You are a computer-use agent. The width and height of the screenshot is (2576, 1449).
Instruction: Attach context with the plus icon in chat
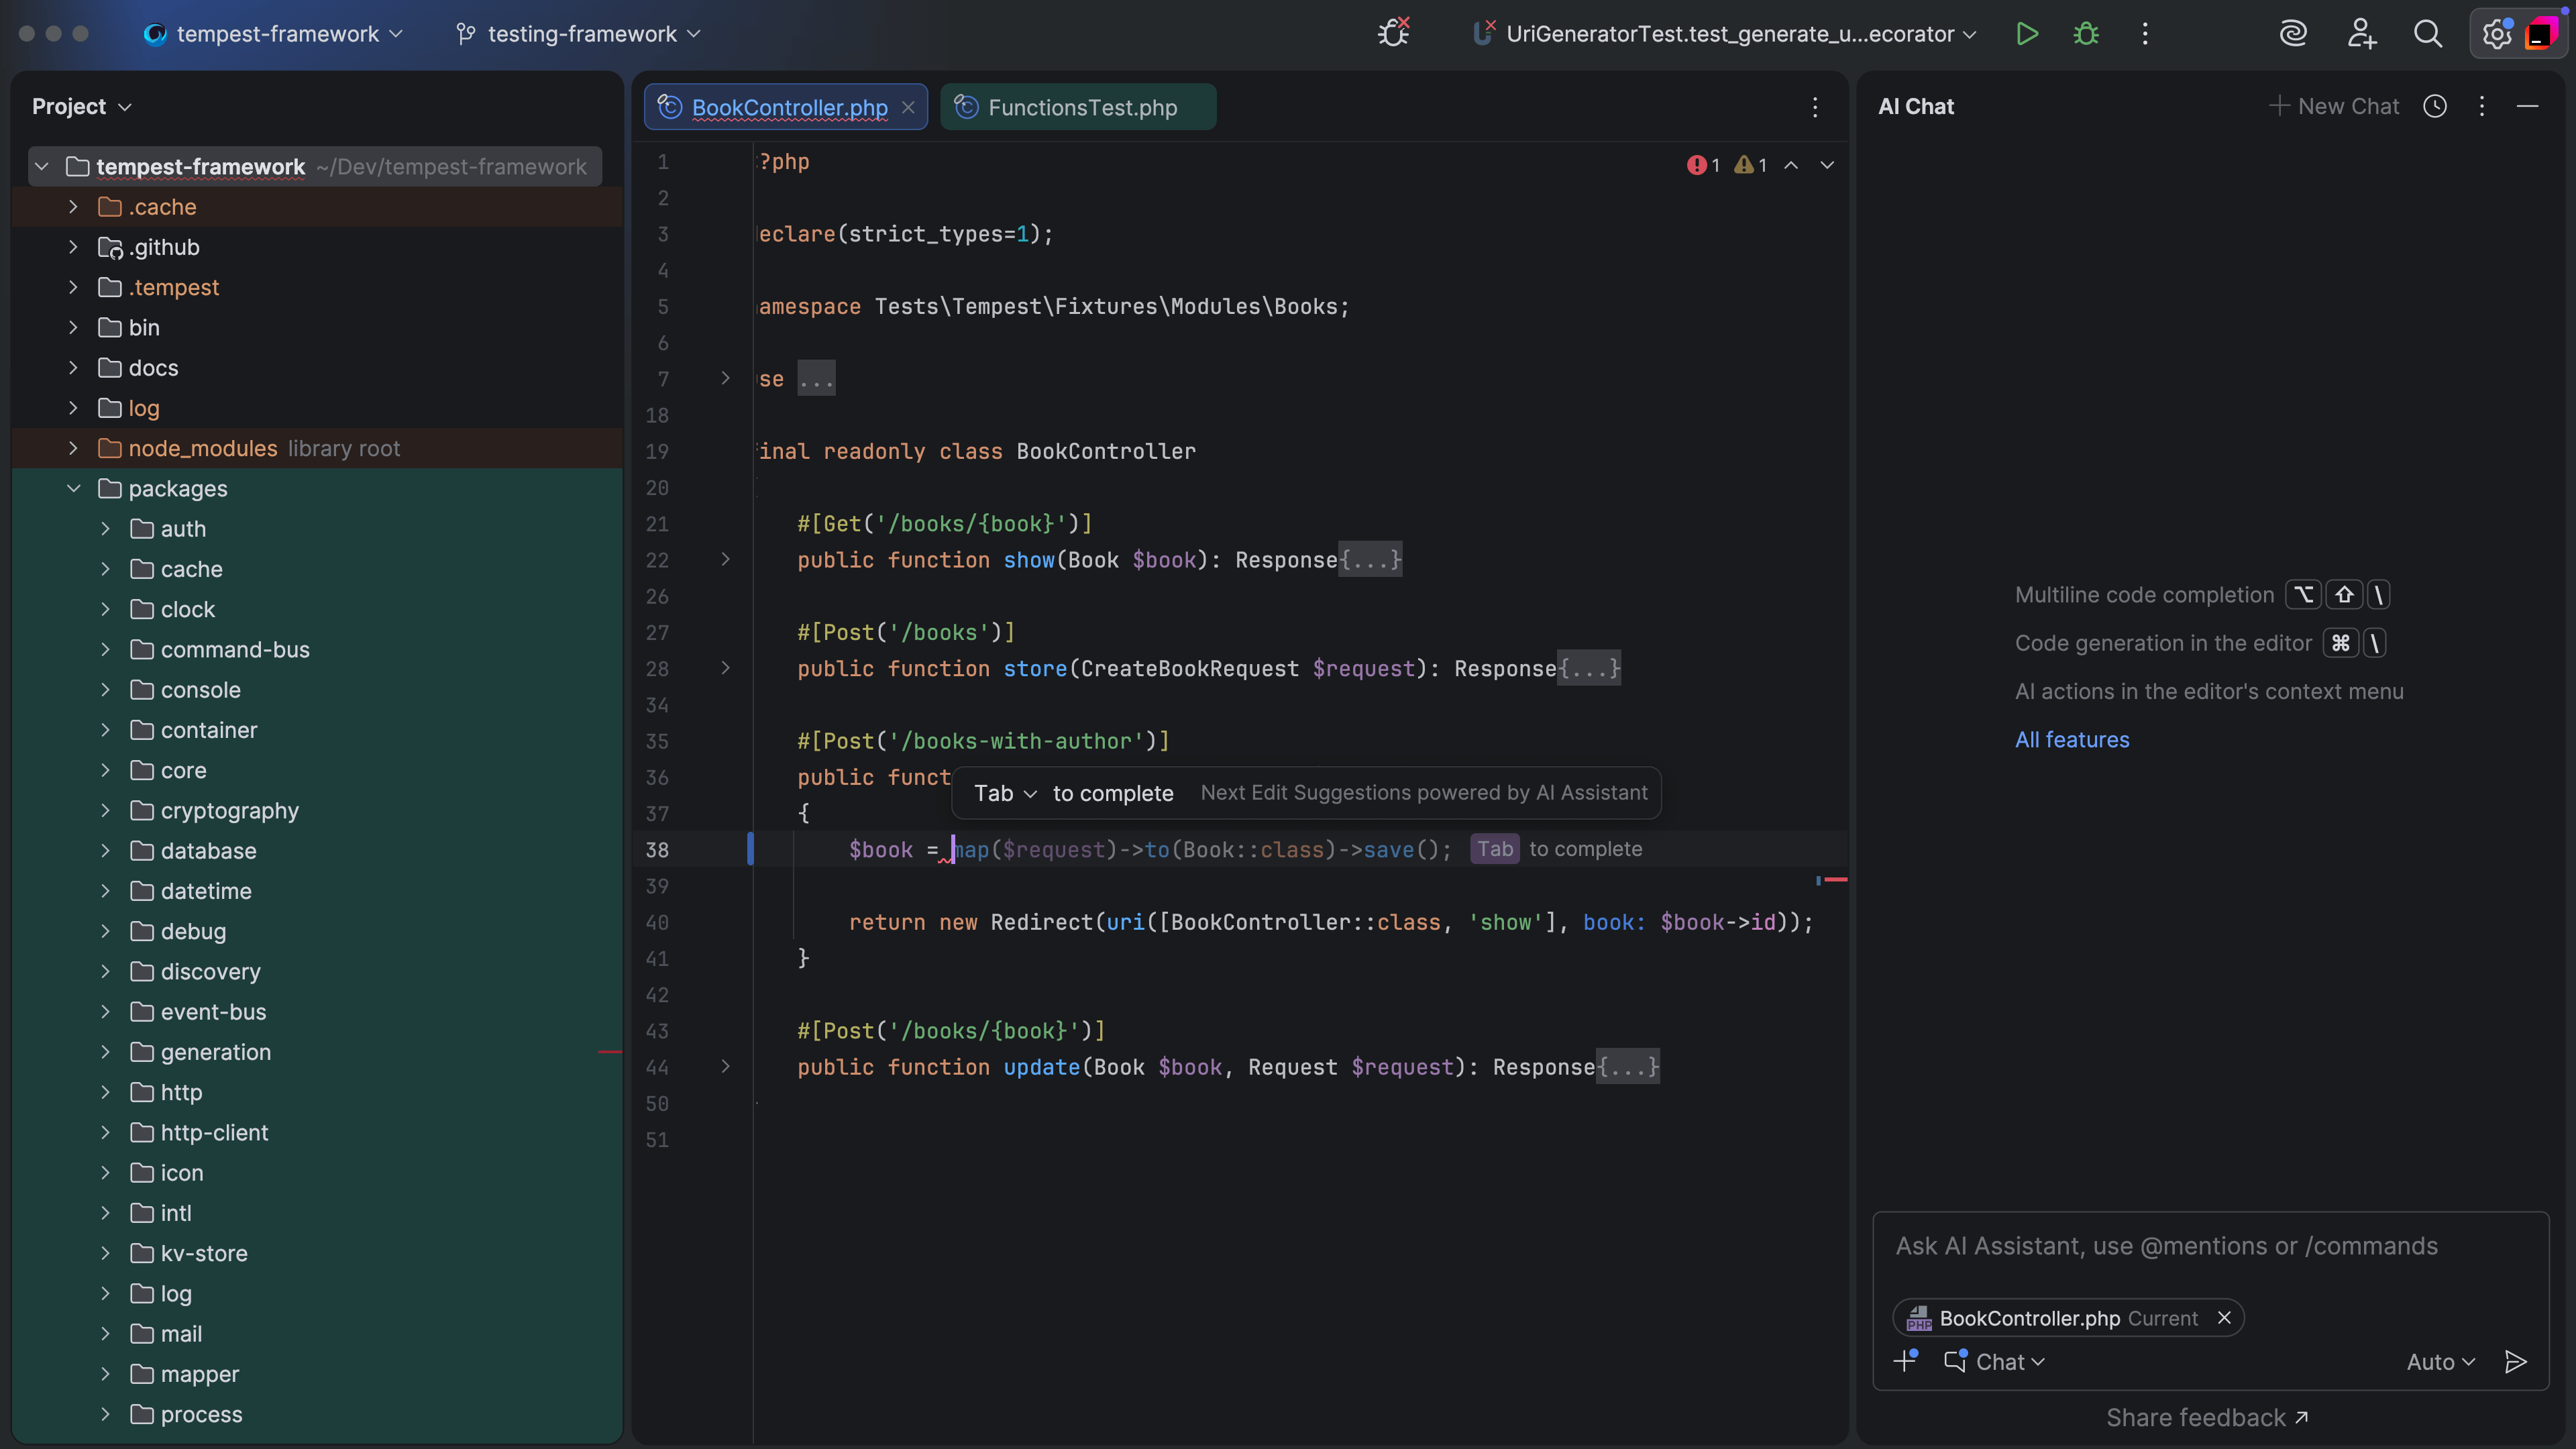[x=1905, y=1361]
